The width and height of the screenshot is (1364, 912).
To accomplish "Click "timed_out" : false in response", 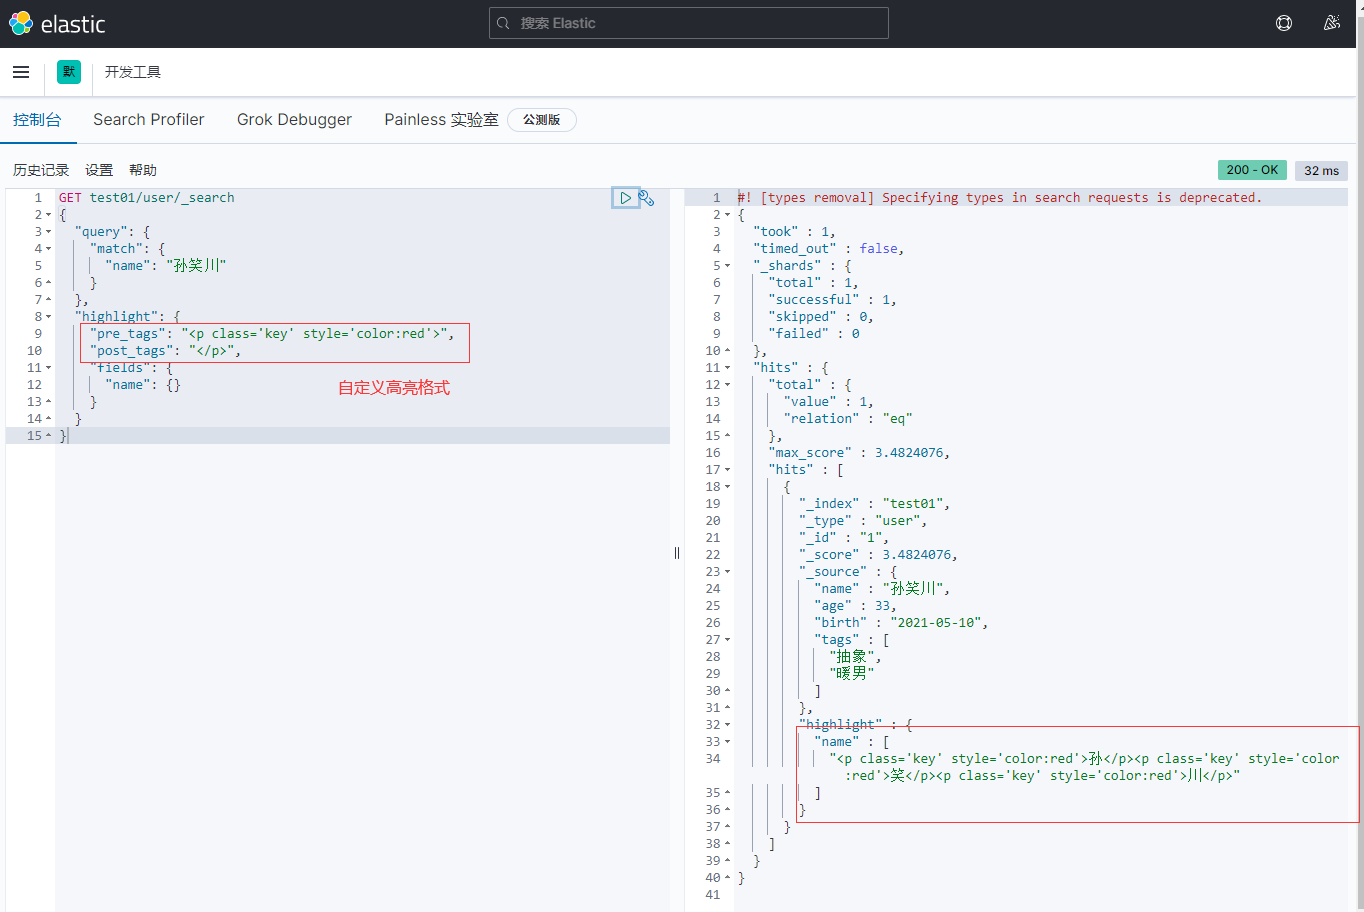I will (828, 249).
